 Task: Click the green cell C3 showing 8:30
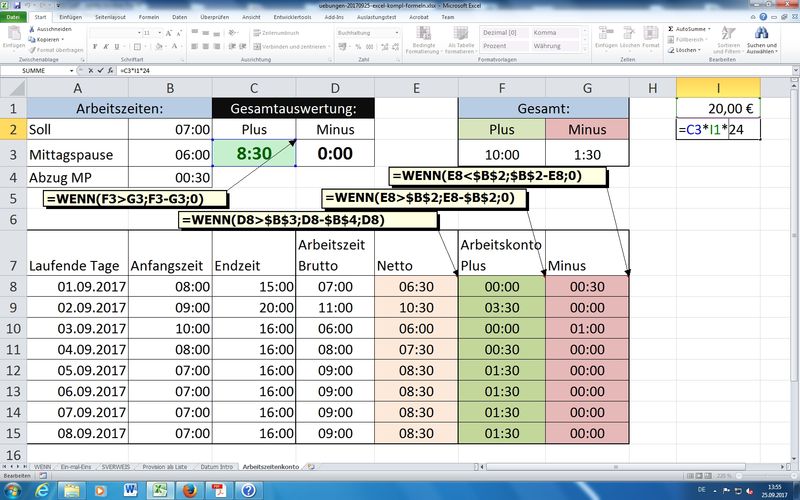[254, 155]
